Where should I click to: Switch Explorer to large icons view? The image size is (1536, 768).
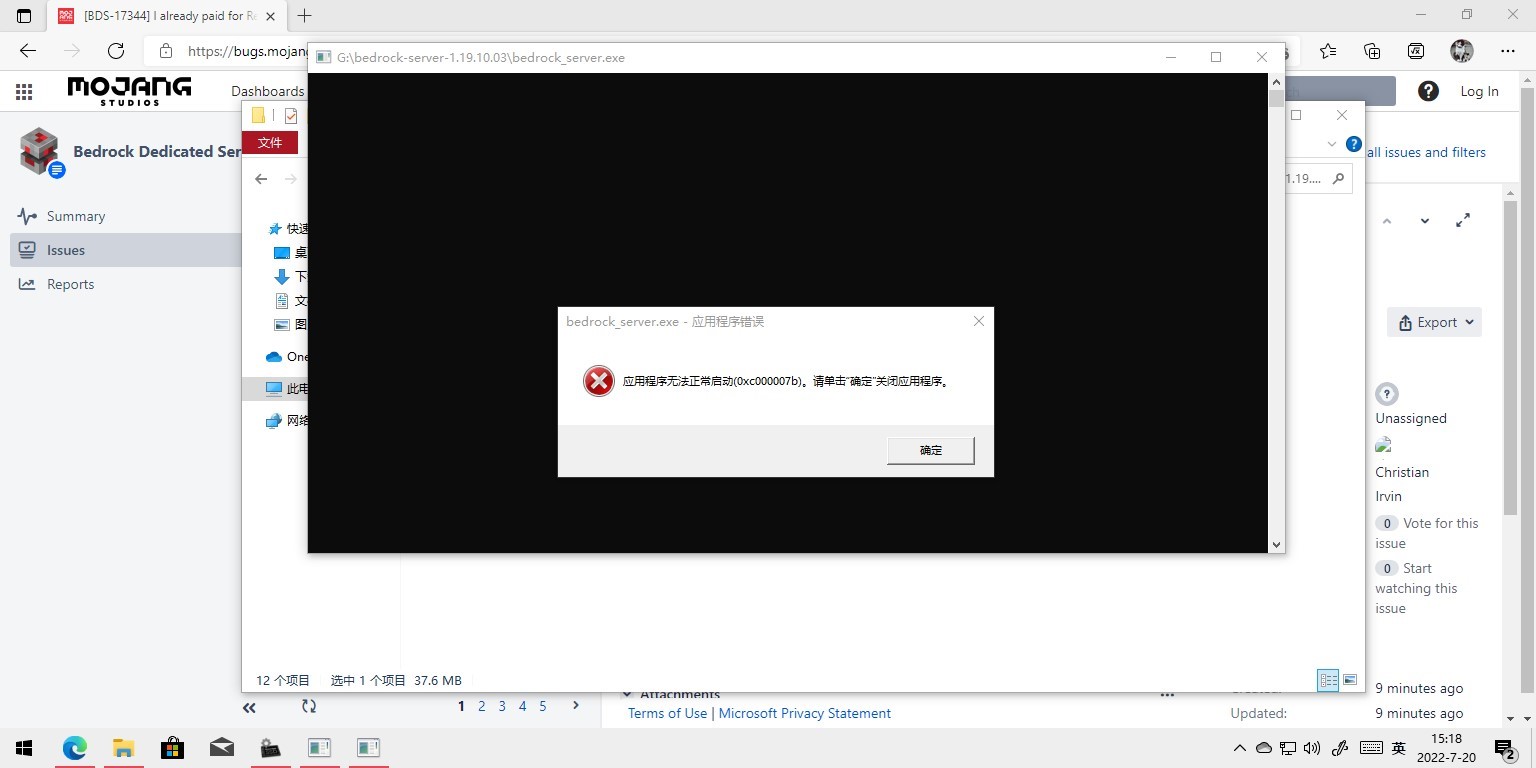click(x=1350, y=680)
